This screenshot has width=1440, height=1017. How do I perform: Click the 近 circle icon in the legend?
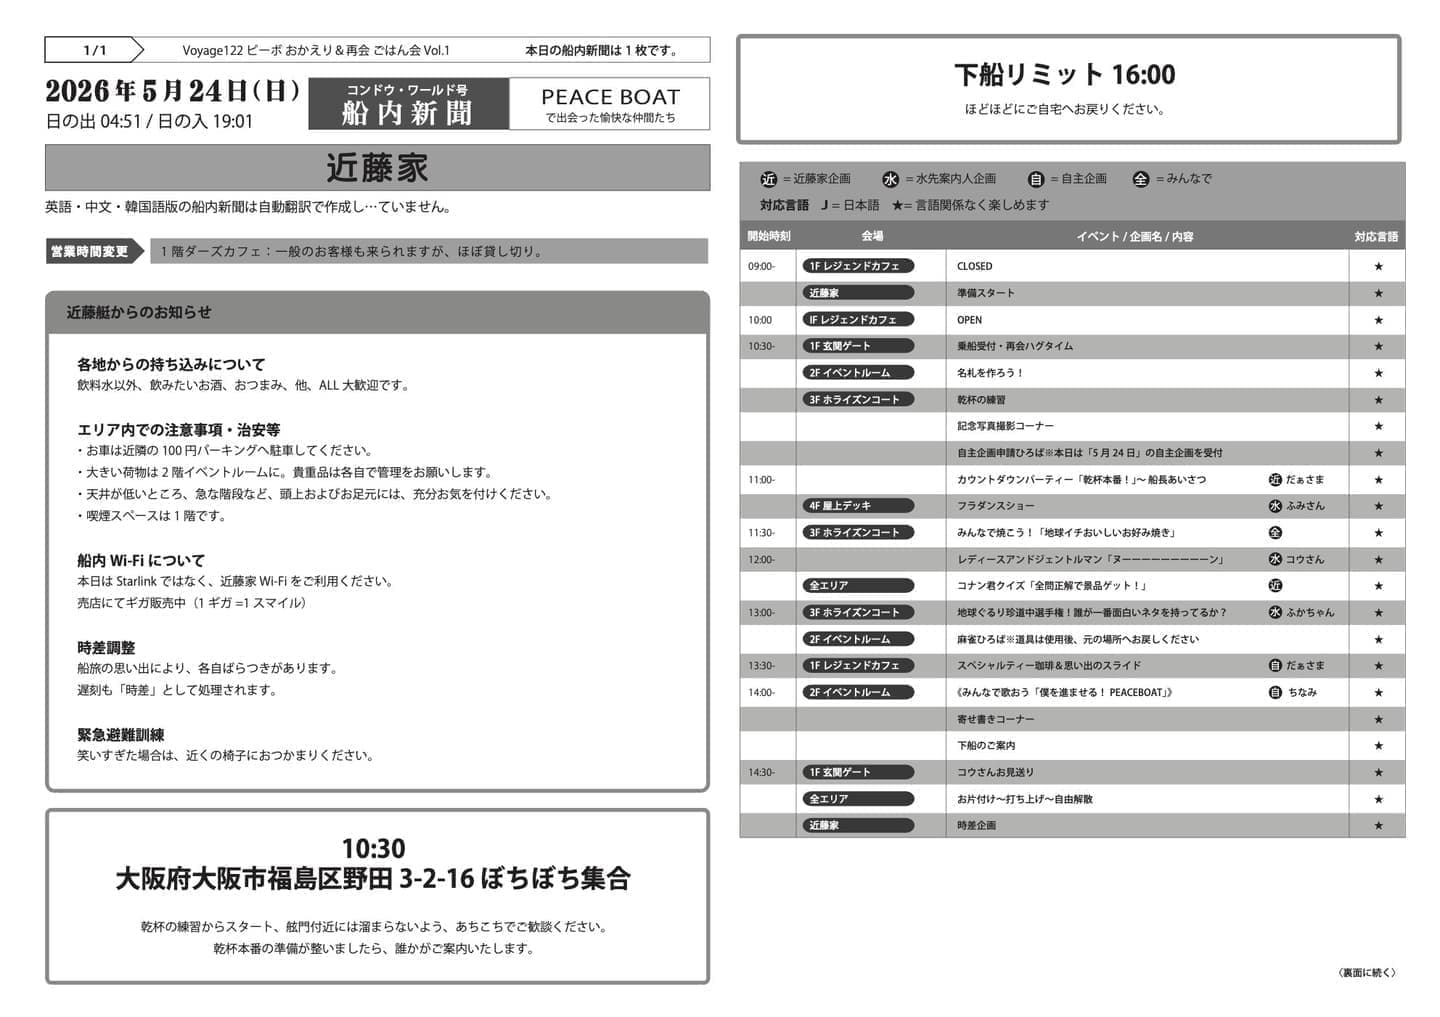[768, 179]
